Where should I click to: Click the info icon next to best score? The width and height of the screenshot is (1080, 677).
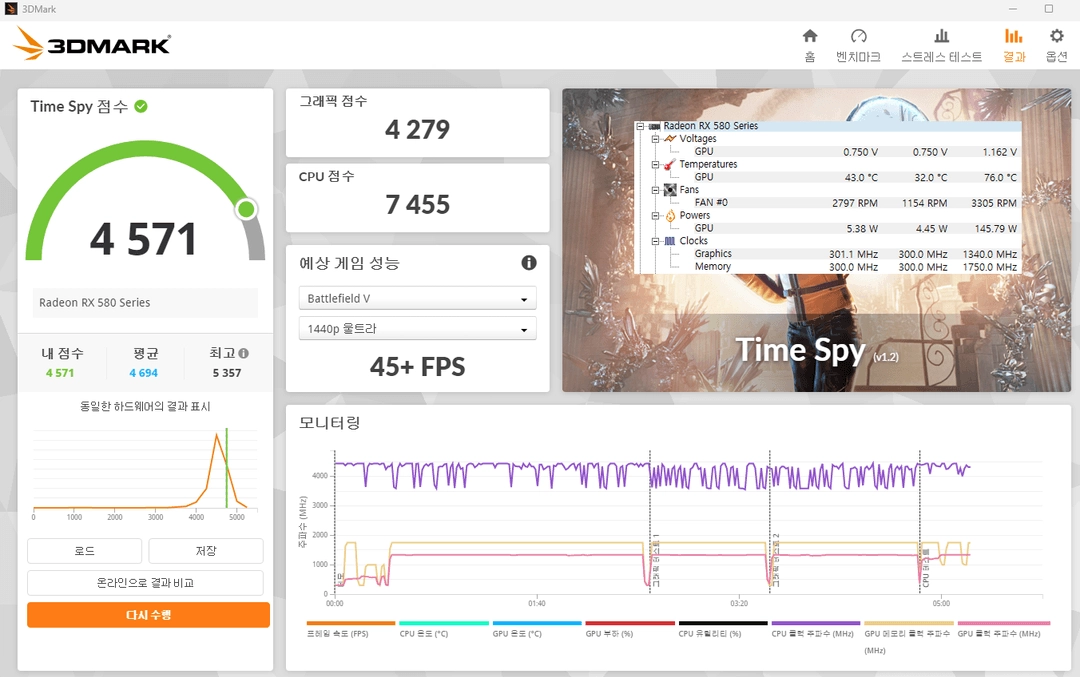[x=243, y=353]
